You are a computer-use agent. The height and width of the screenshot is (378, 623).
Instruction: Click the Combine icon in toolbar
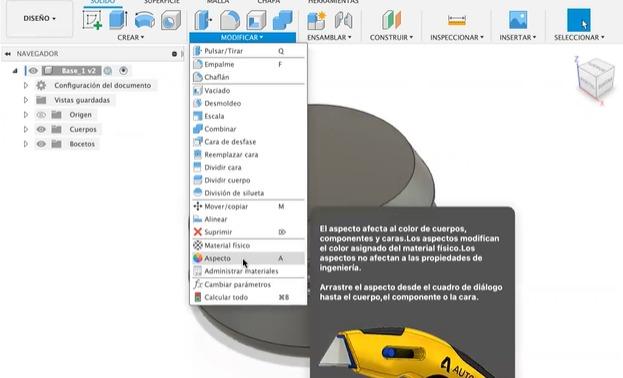coord(282,20)
